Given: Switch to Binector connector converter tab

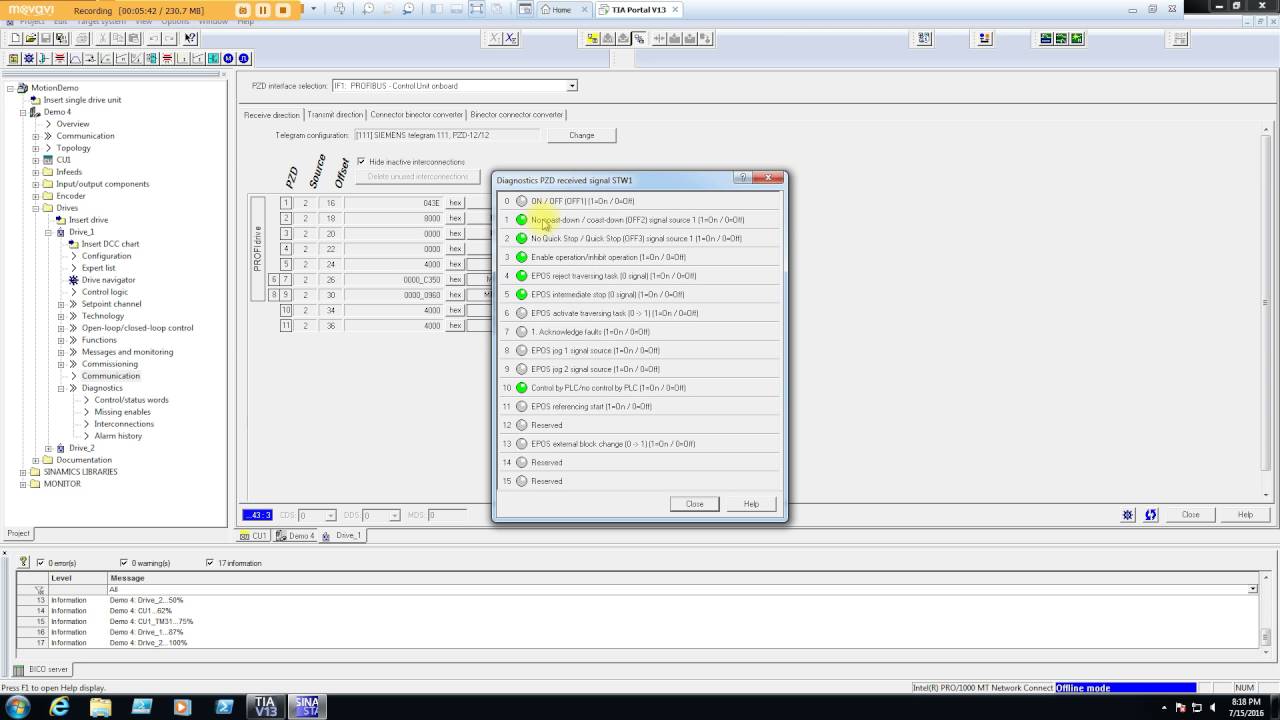Looking at the screenshot, I should 517,115.
